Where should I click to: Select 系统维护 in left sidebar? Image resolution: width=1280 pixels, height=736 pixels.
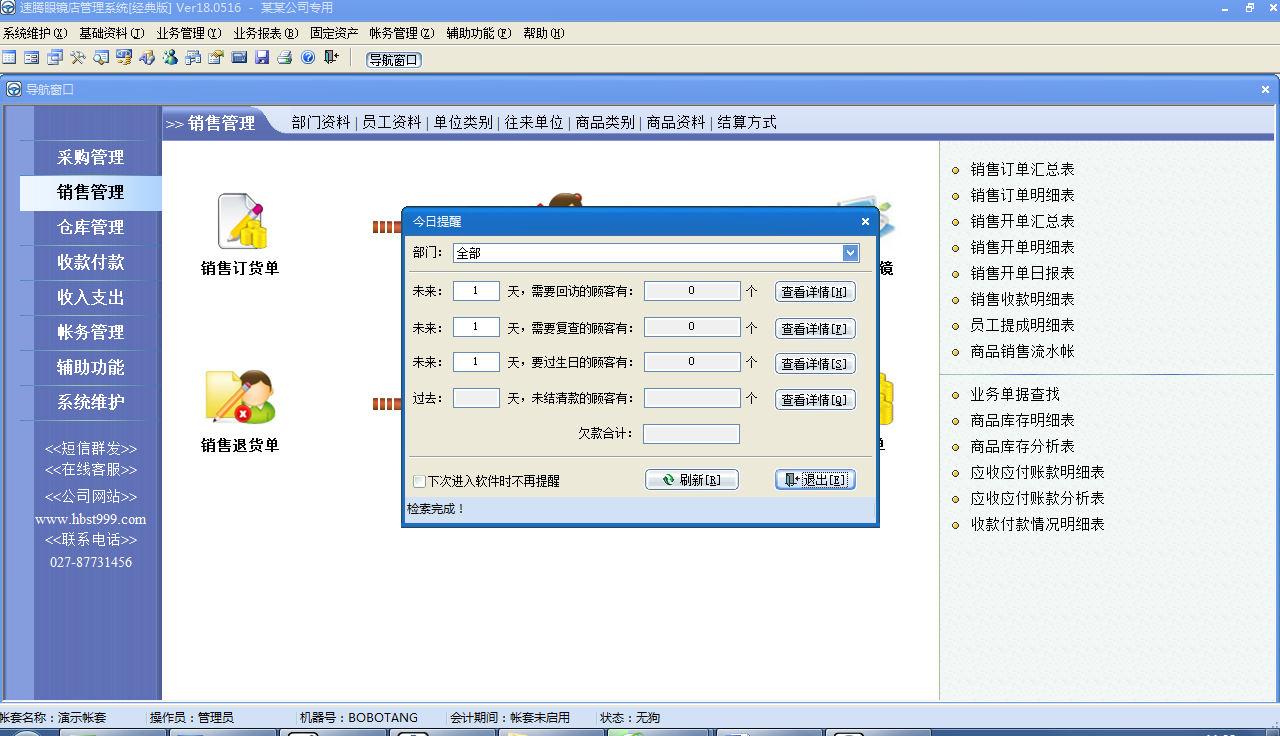coord(90,402)
